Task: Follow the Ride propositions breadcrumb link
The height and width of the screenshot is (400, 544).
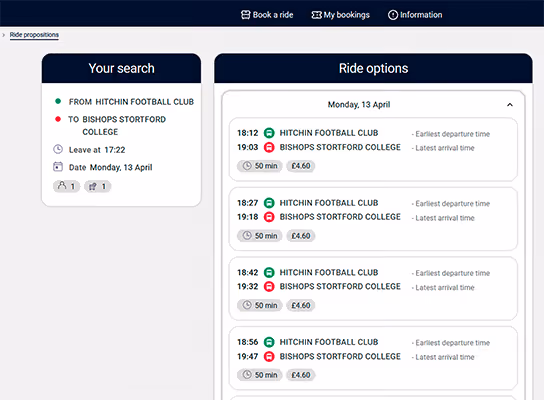Action: [34, 35]
